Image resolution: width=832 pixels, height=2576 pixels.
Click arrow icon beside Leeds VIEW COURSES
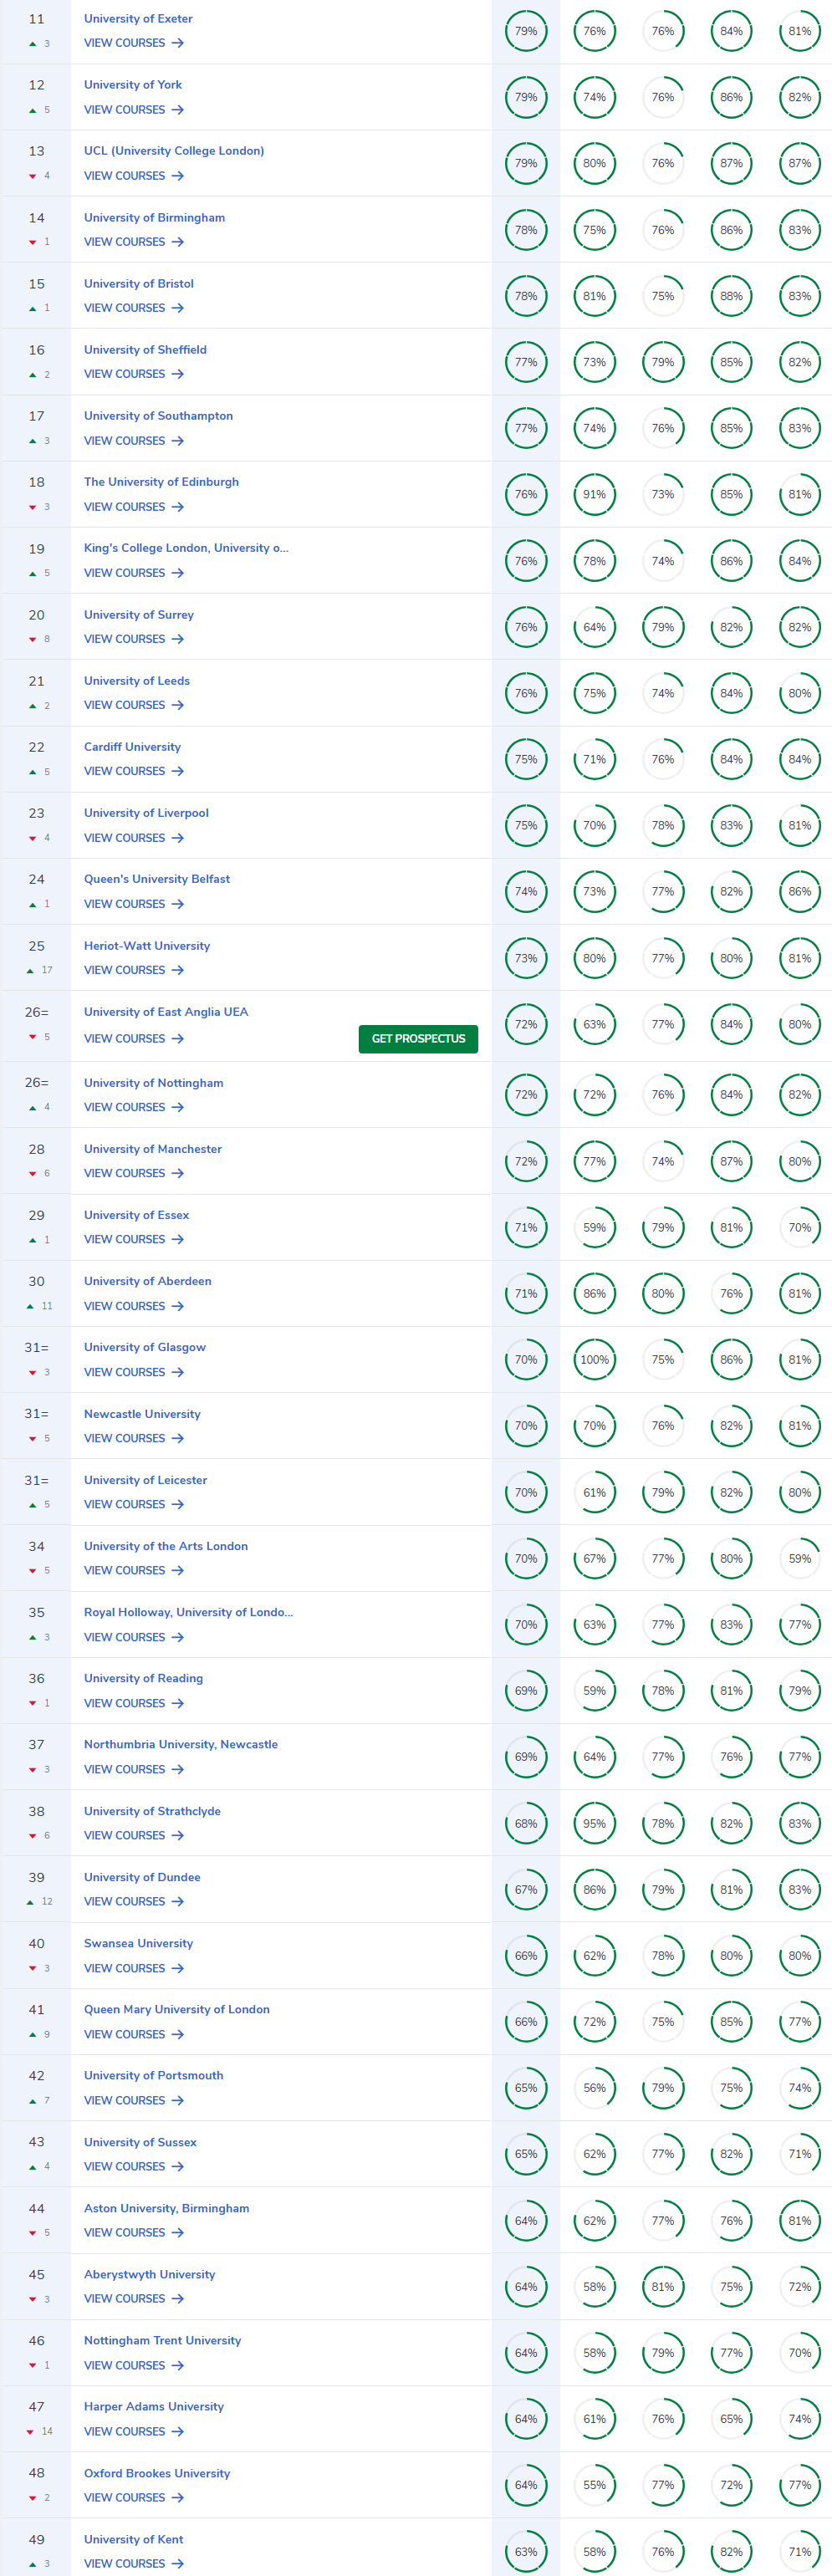click(x=177, y=705)
